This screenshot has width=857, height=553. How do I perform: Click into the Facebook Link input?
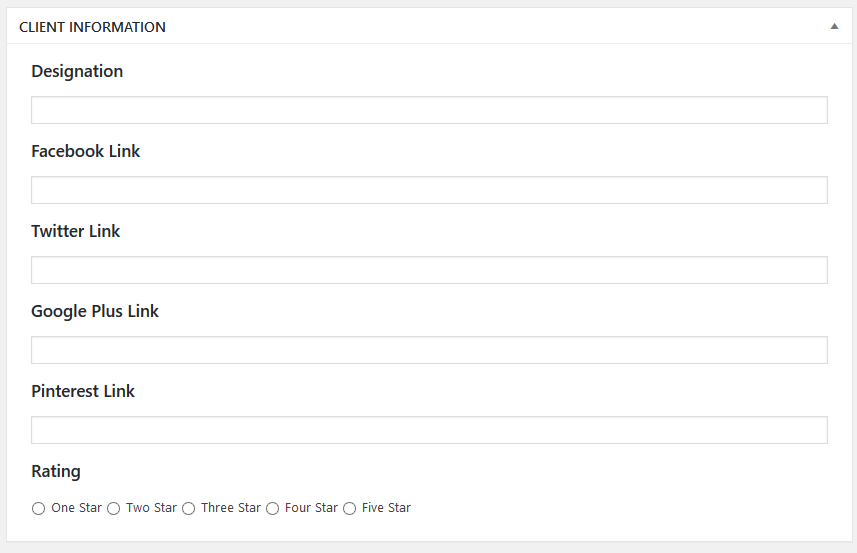point(429,190)
